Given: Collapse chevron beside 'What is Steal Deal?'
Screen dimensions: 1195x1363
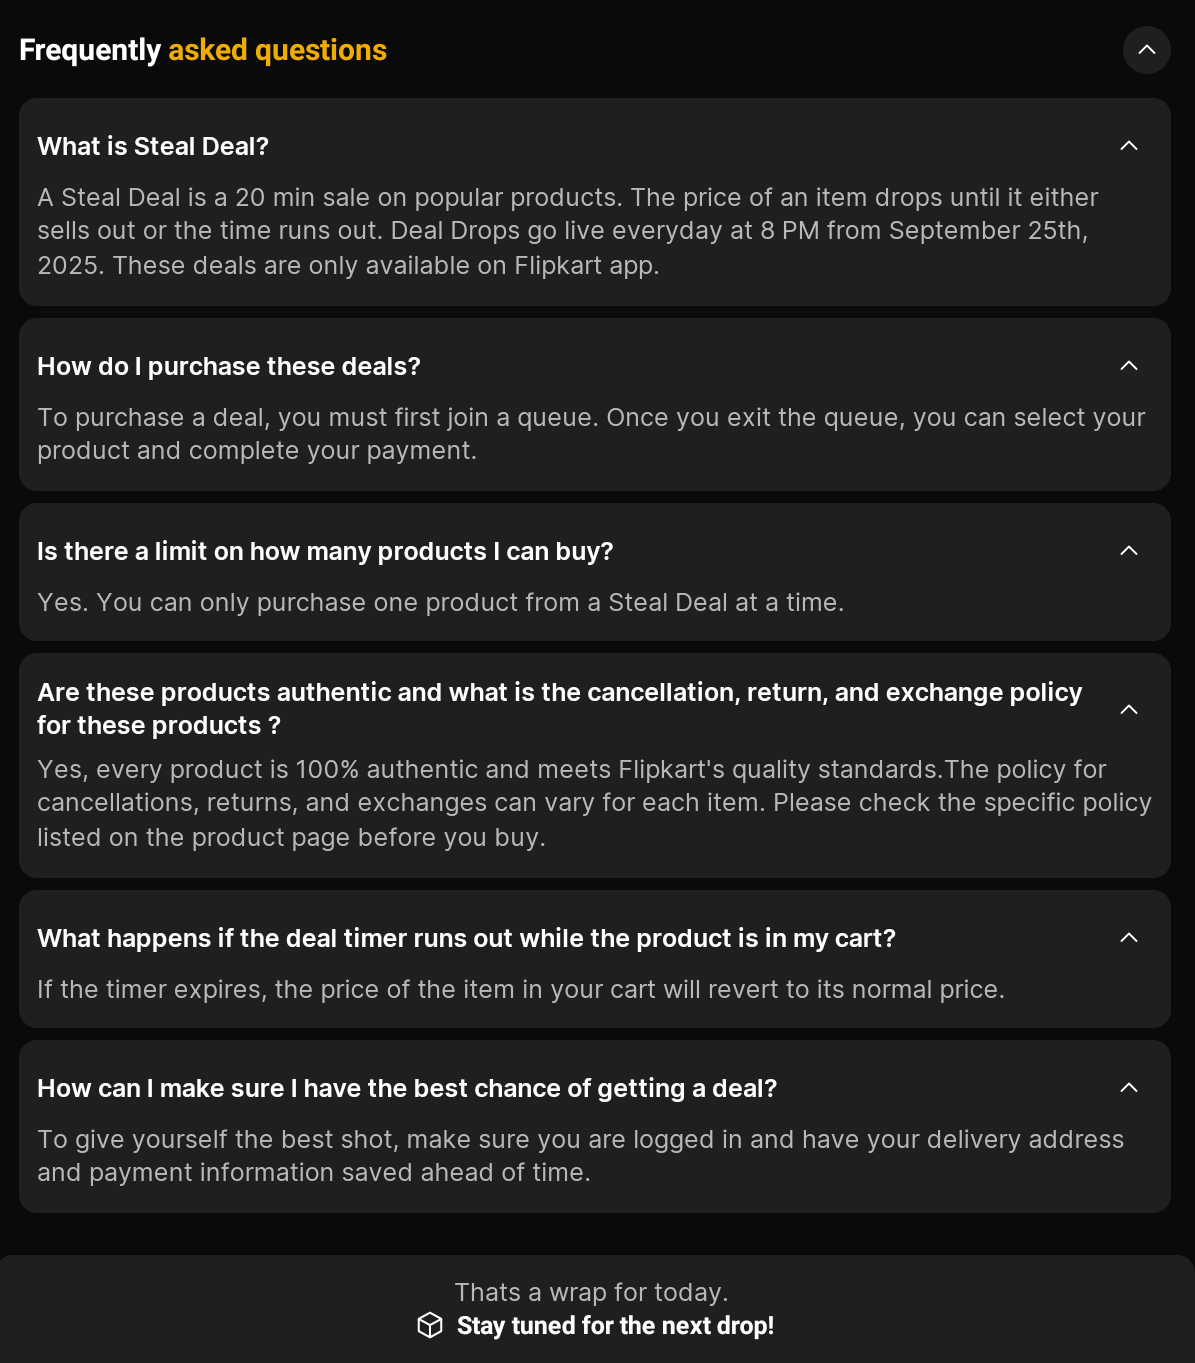Looking at the screenshot, I should coord(1129,146).
